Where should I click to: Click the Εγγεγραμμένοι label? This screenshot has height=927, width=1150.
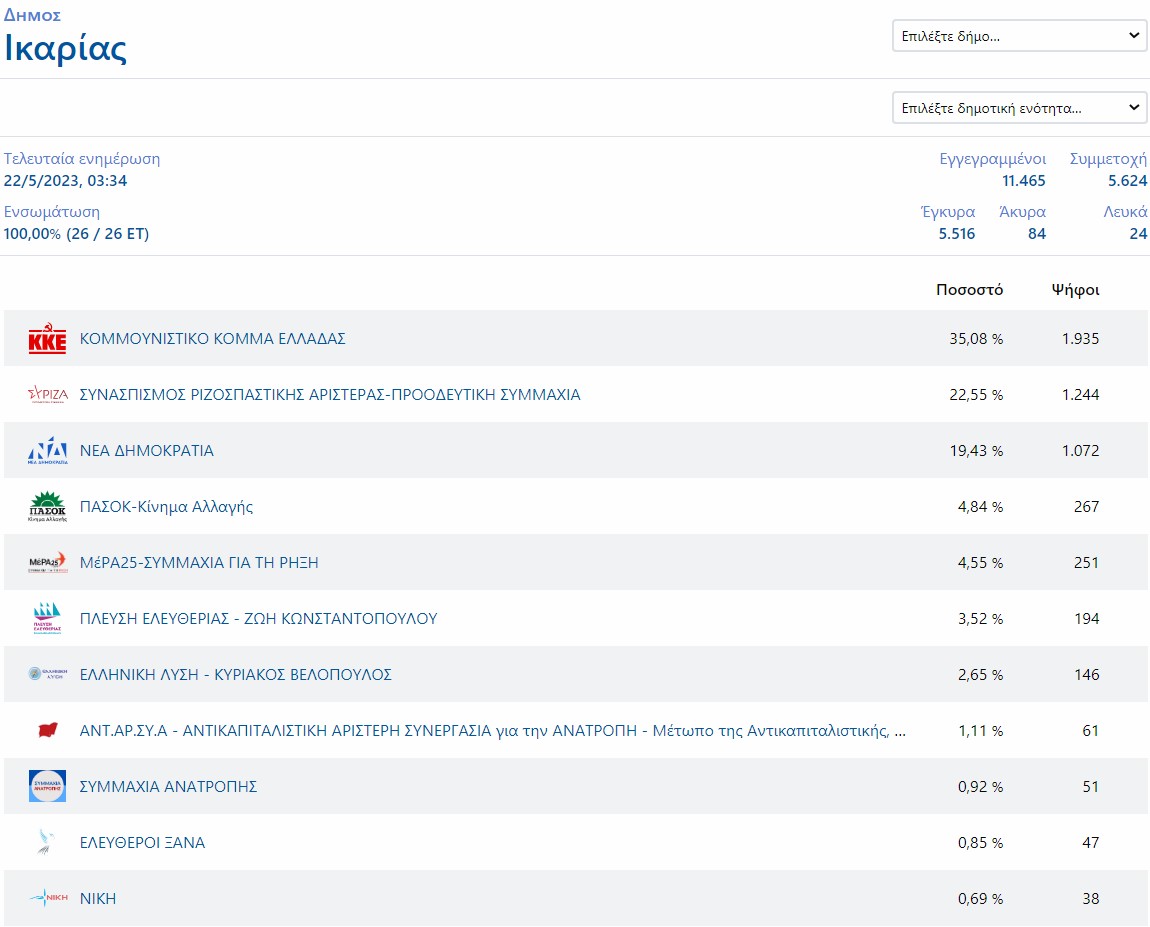992,159
